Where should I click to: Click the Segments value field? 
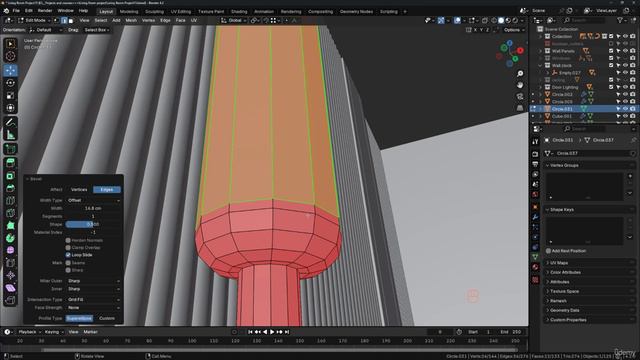point(93,216)
